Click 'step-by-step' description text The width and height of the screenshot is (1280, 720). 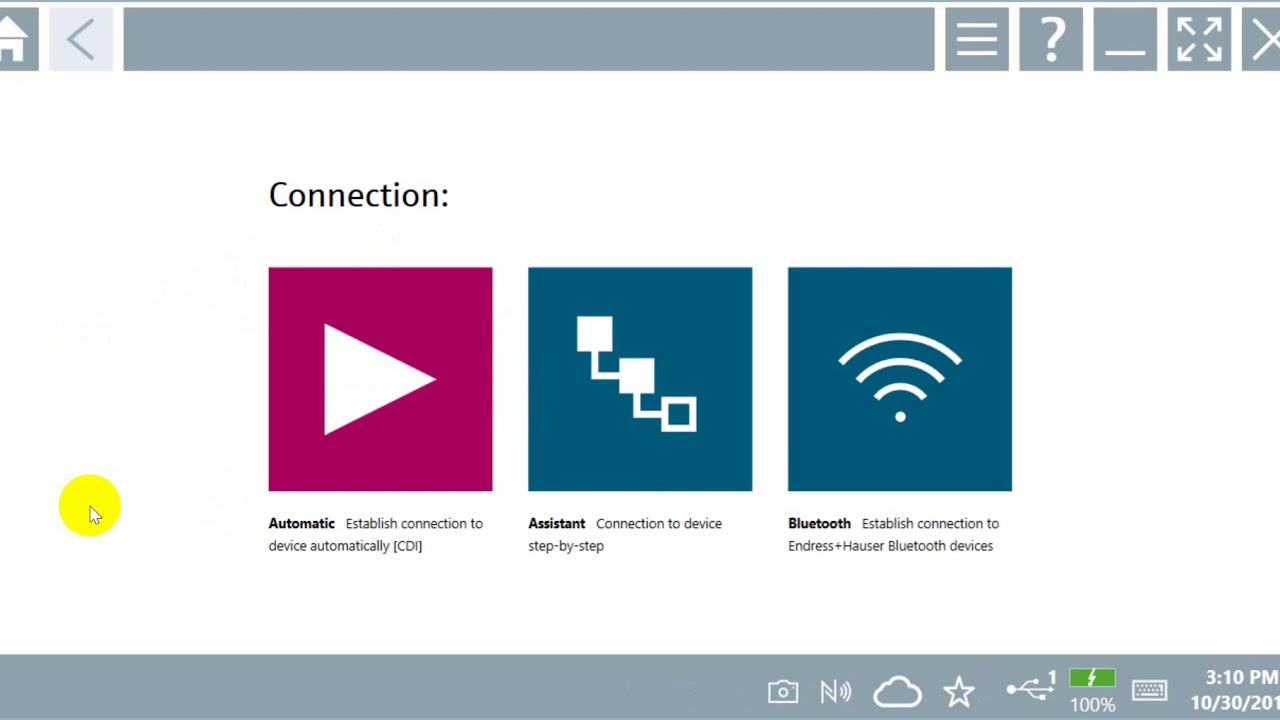point(566,546)
